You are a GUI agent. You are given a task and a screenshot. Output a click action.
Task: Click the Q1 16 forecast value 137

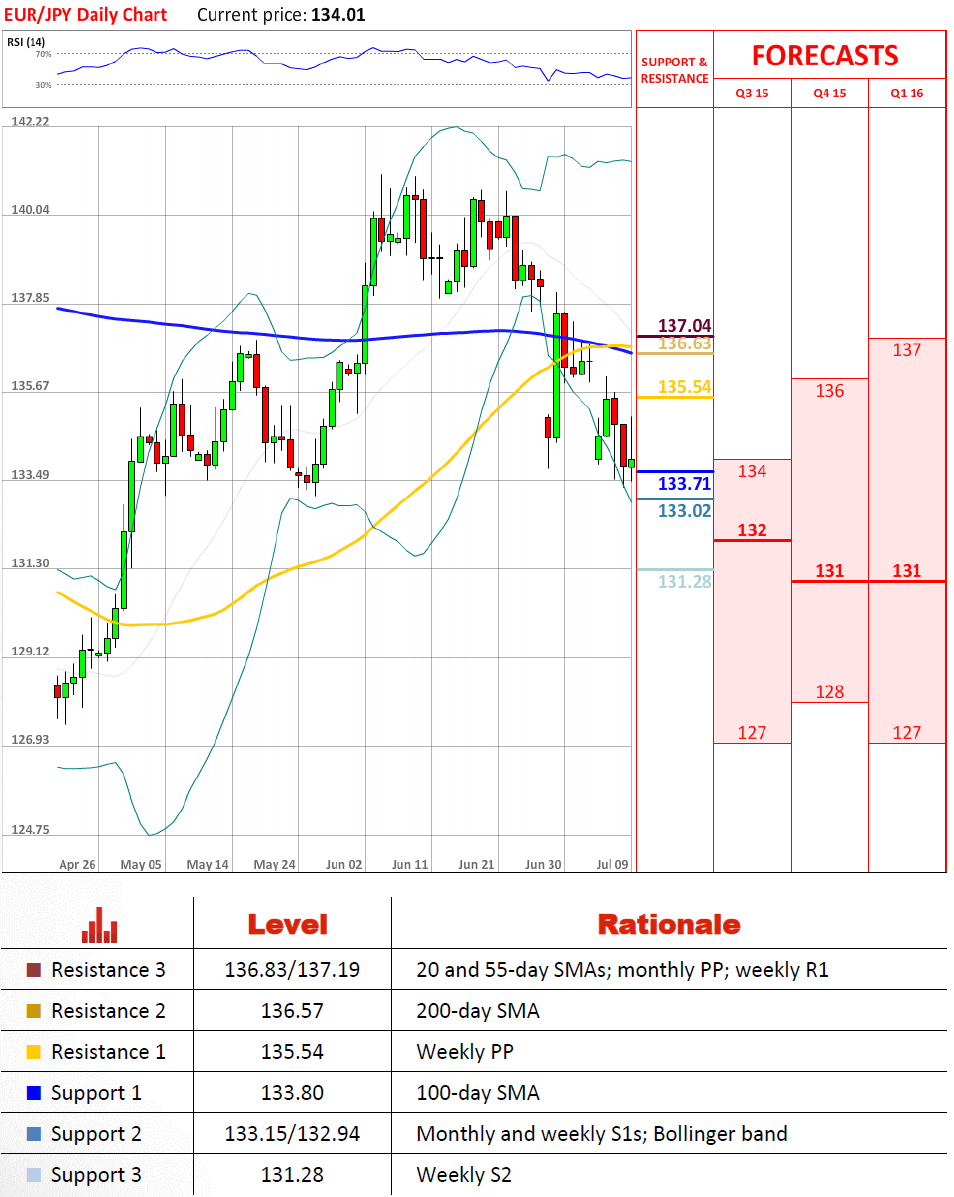[907, 350]
